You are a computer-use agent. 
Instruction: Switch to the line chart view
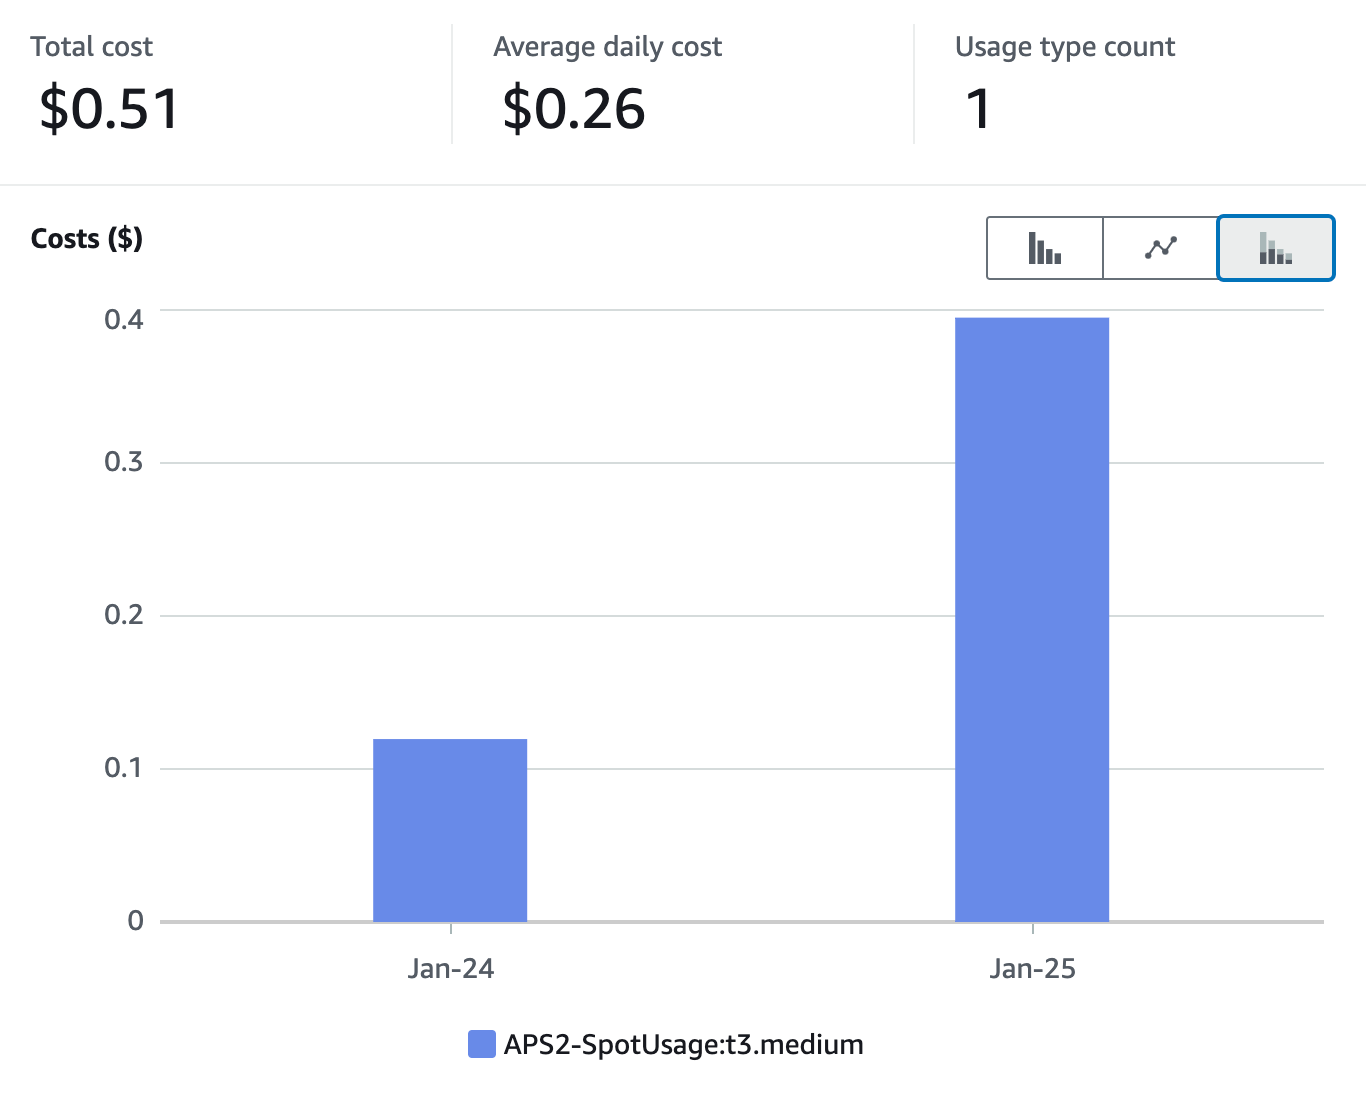click(1160, 248)
